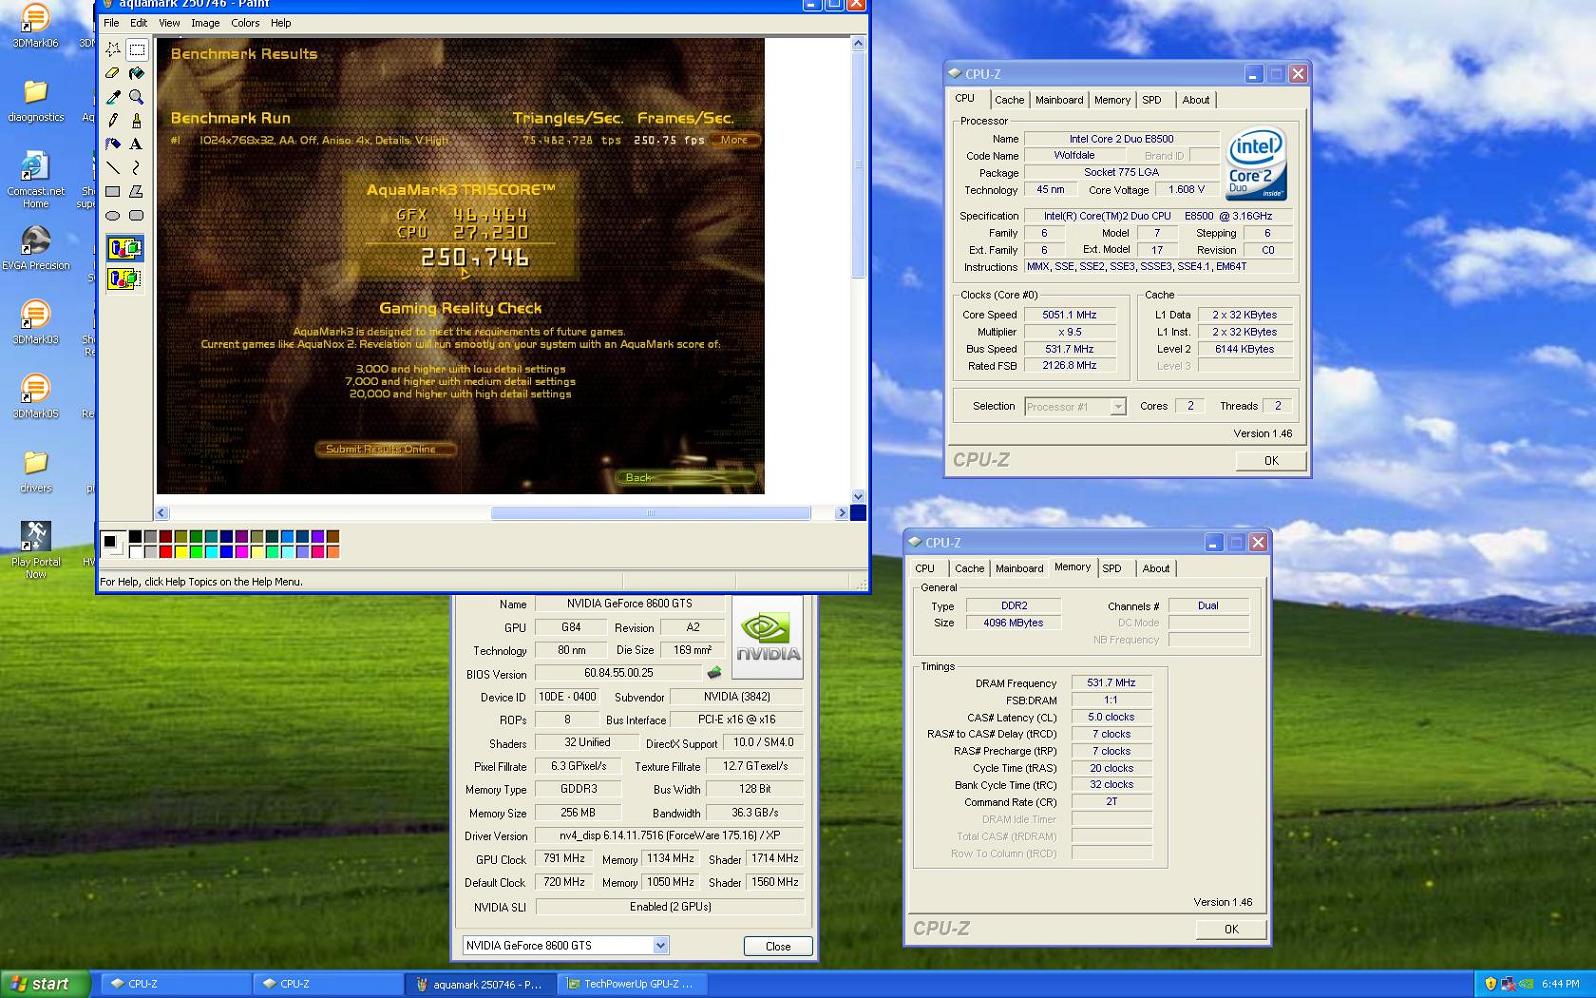Pick the Eraser tool in Paint
Image resolution: width=1596 pixels, height=998 pixels.
[113, 73]
